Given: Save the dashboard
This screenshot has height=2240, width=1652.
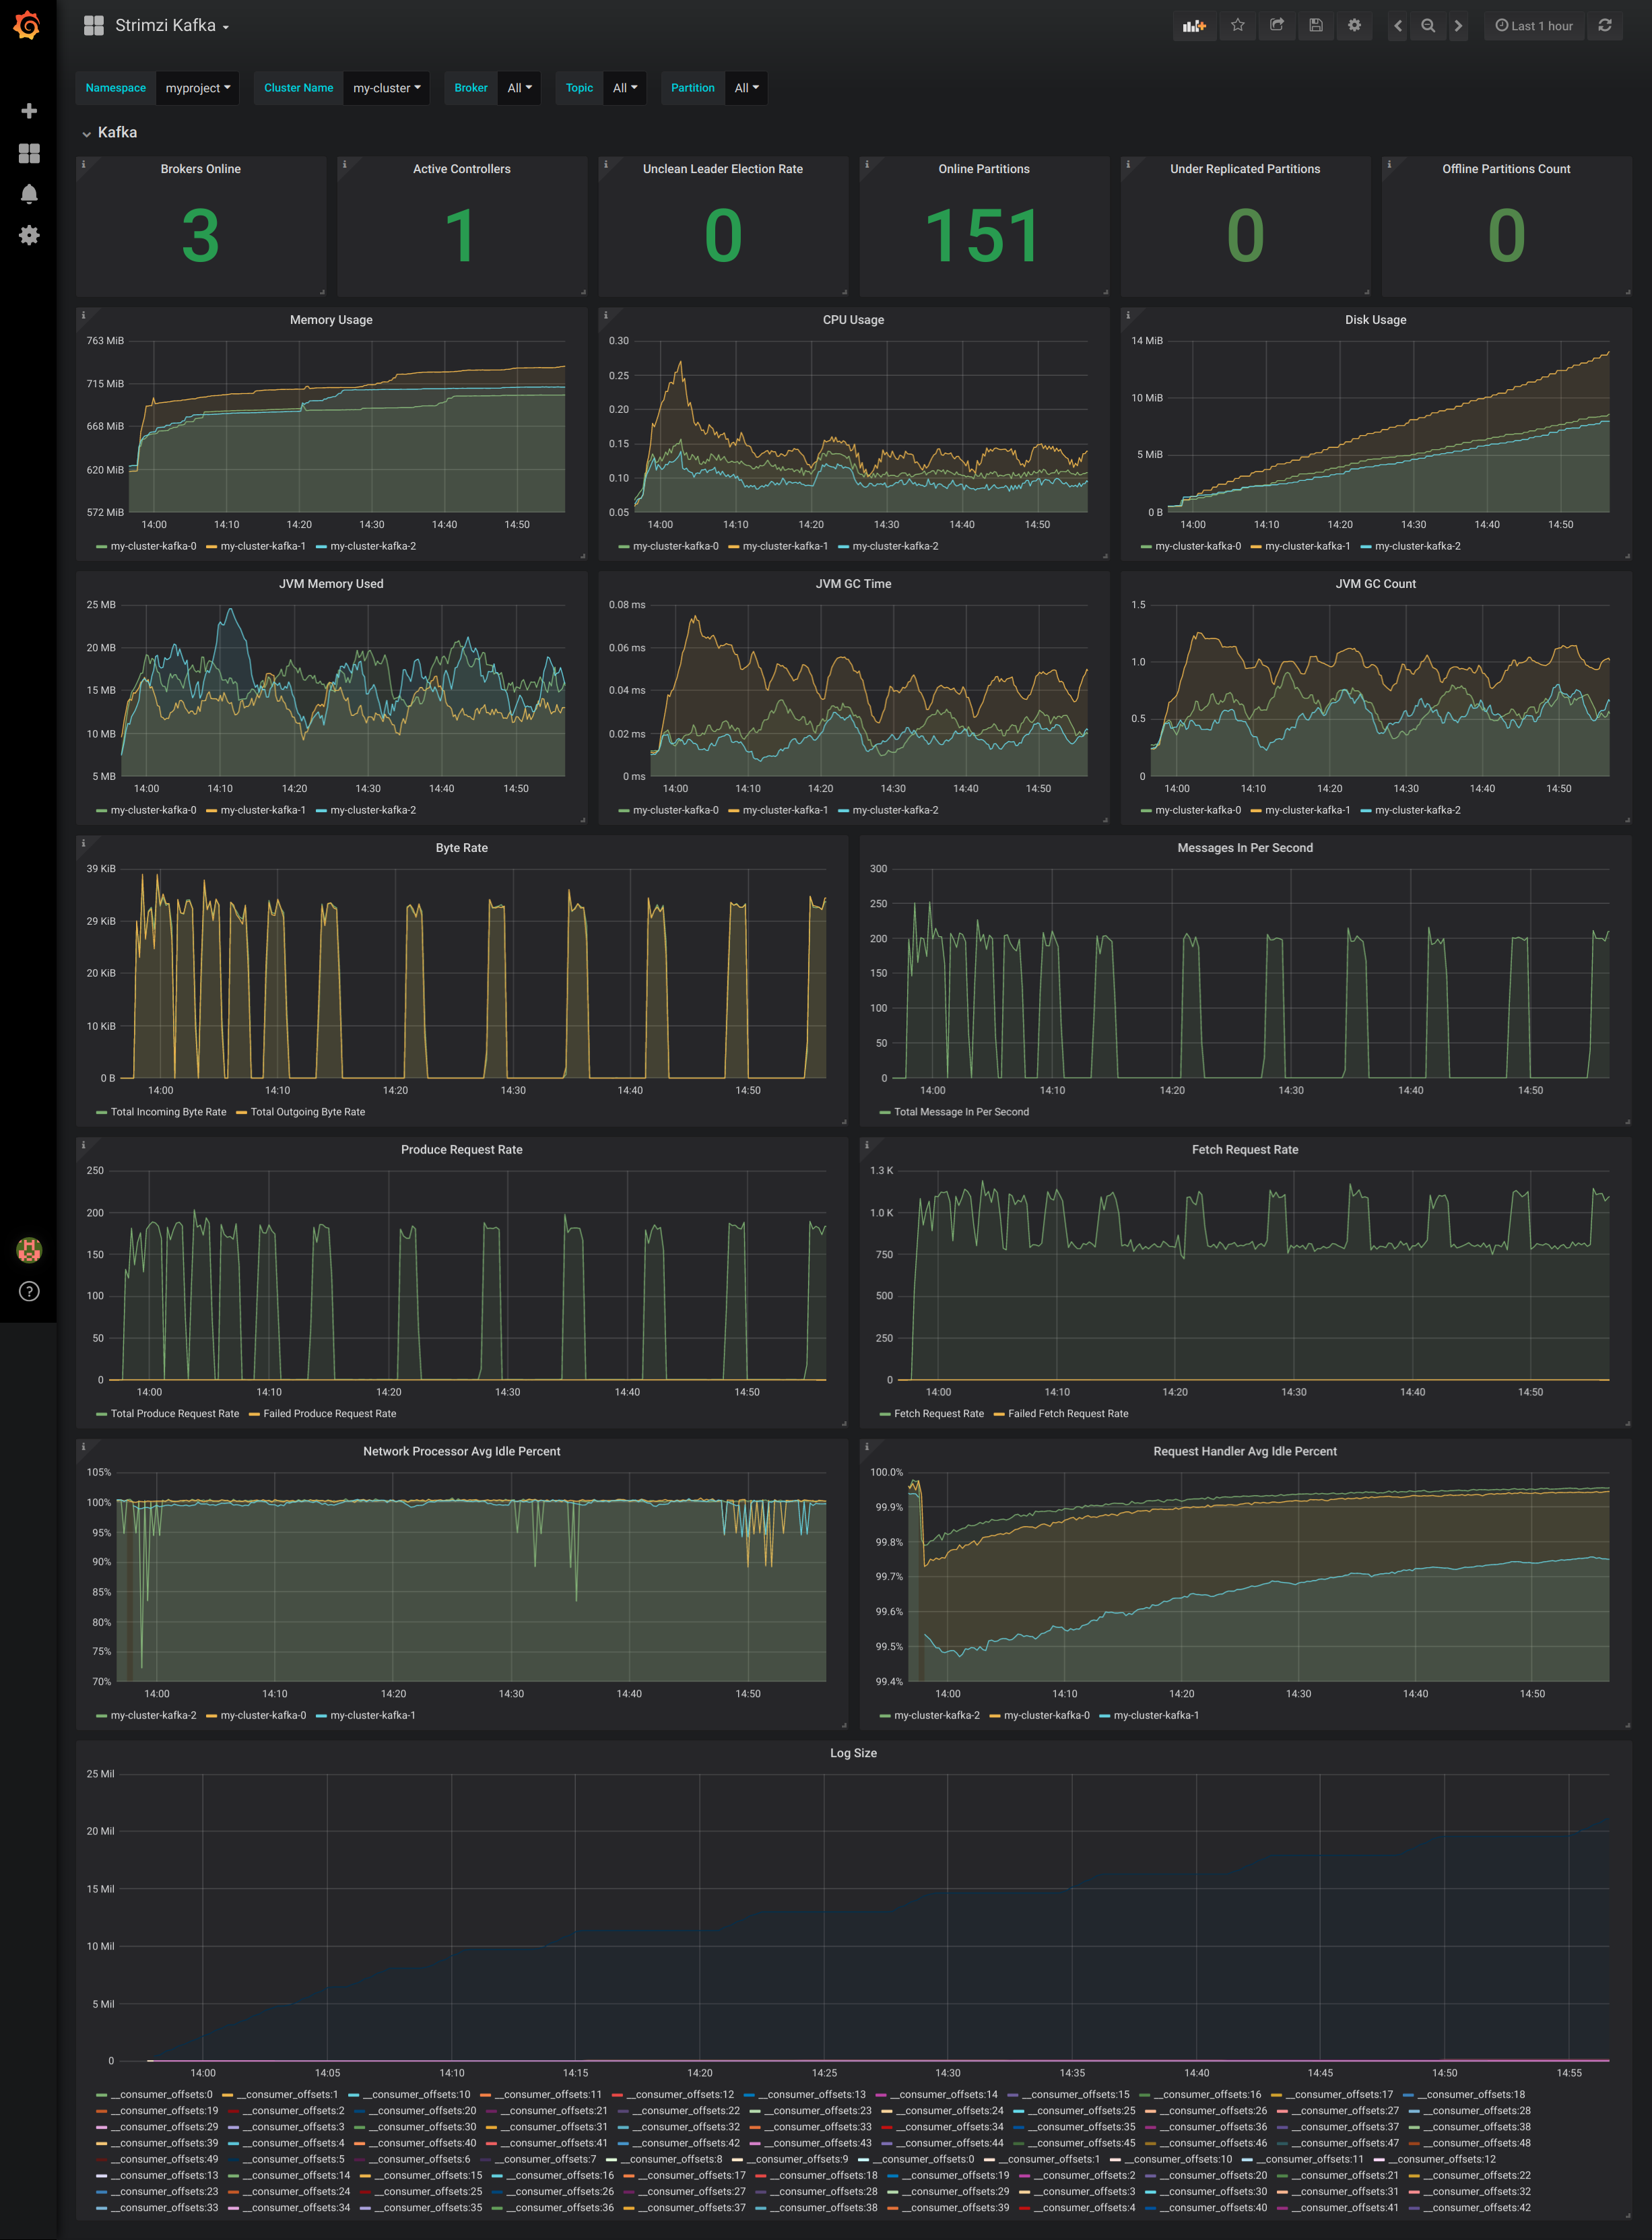Looking at the screenshot, I should [x=1315, y=26].
